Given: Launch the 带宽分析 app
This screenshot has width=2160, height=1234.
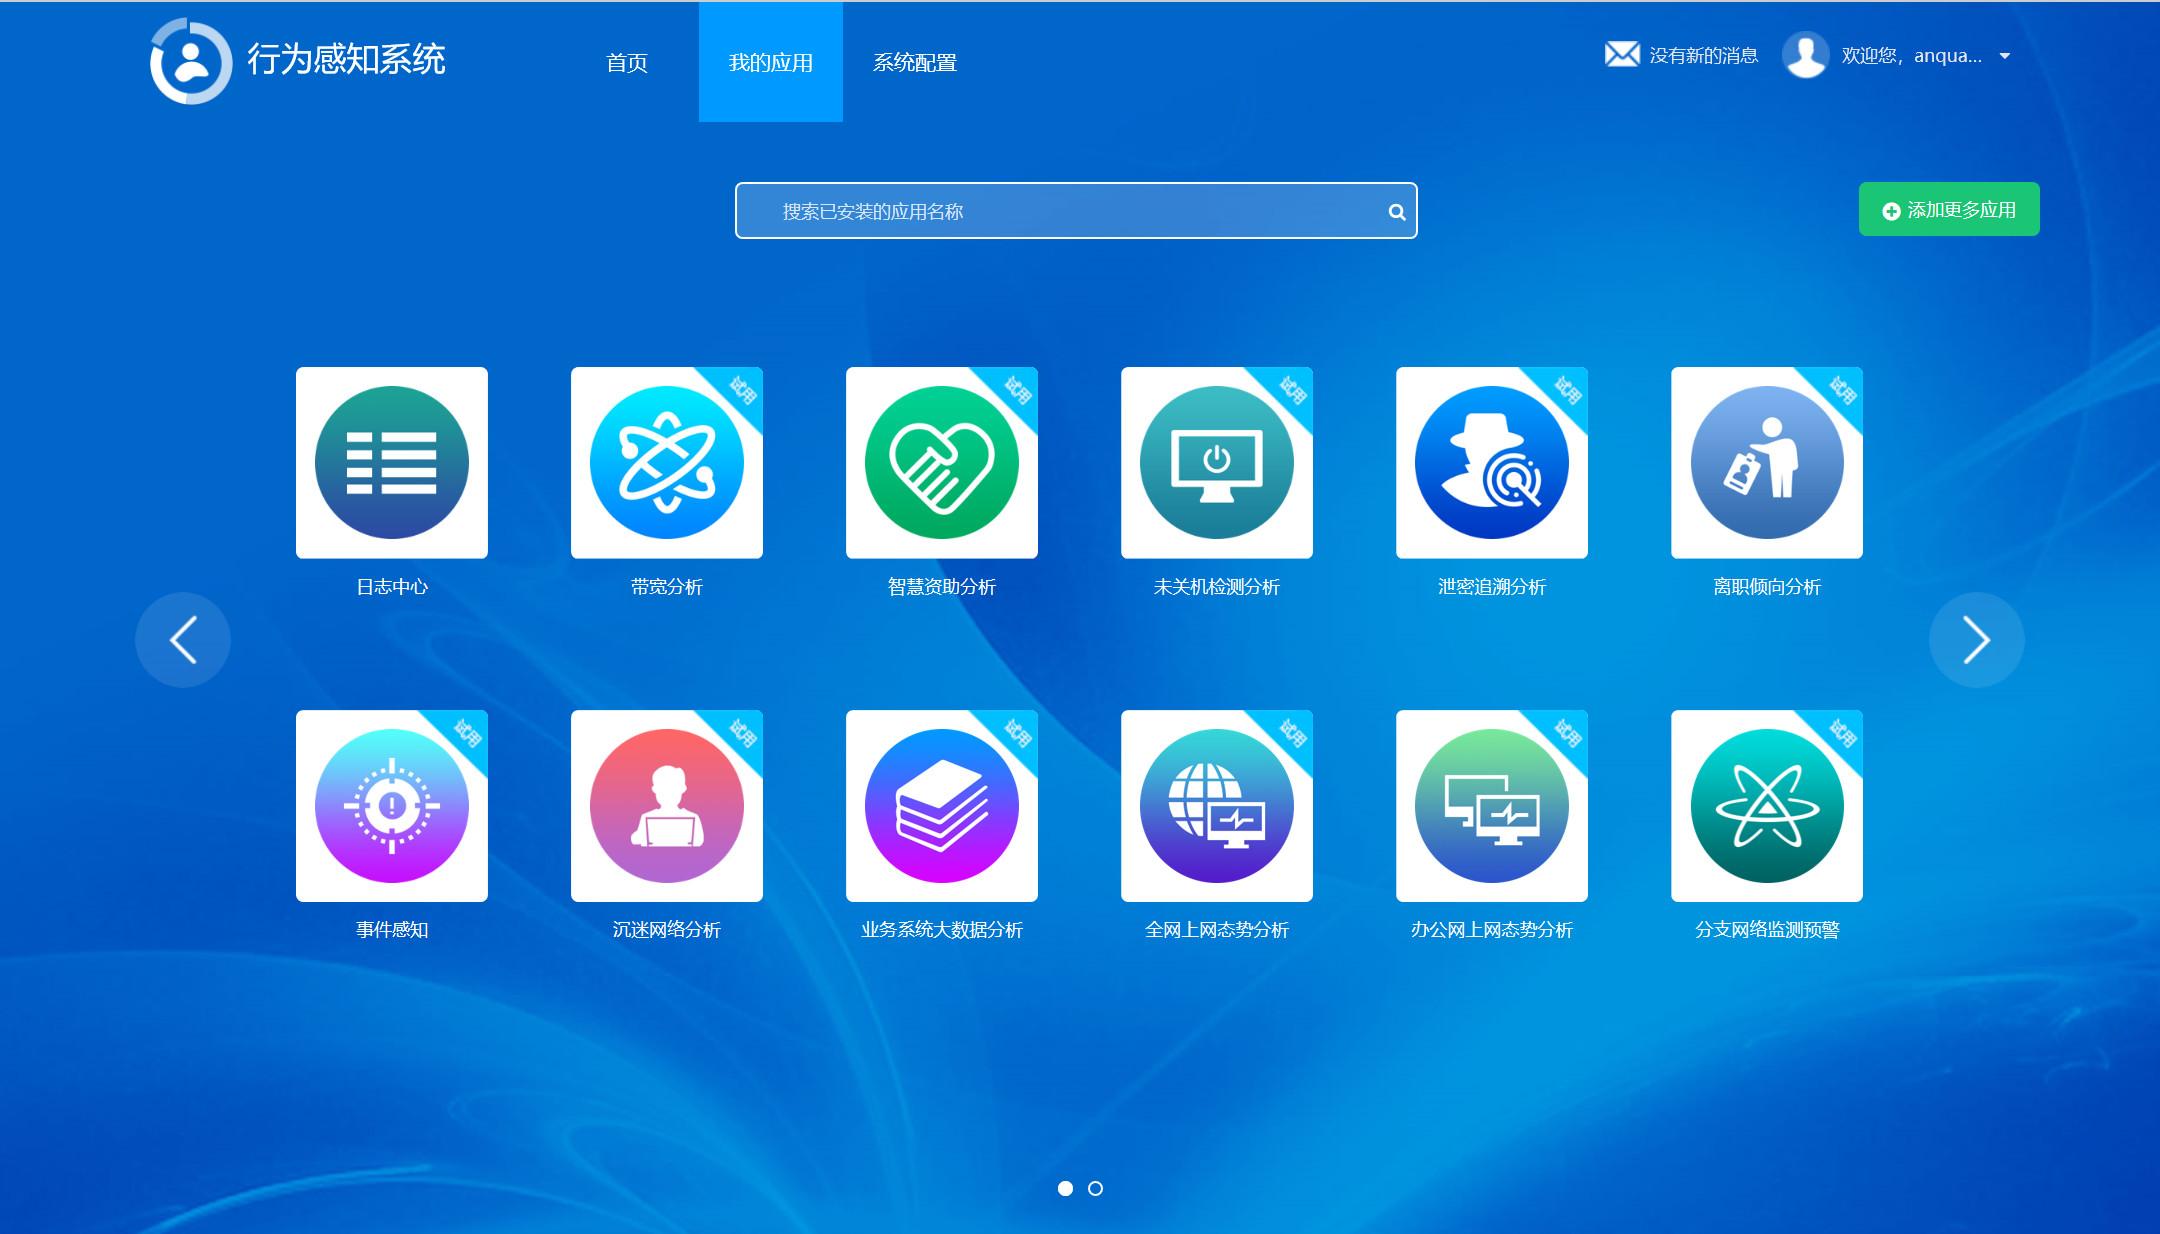Looking at the screenshot, I should pos(666,462).
